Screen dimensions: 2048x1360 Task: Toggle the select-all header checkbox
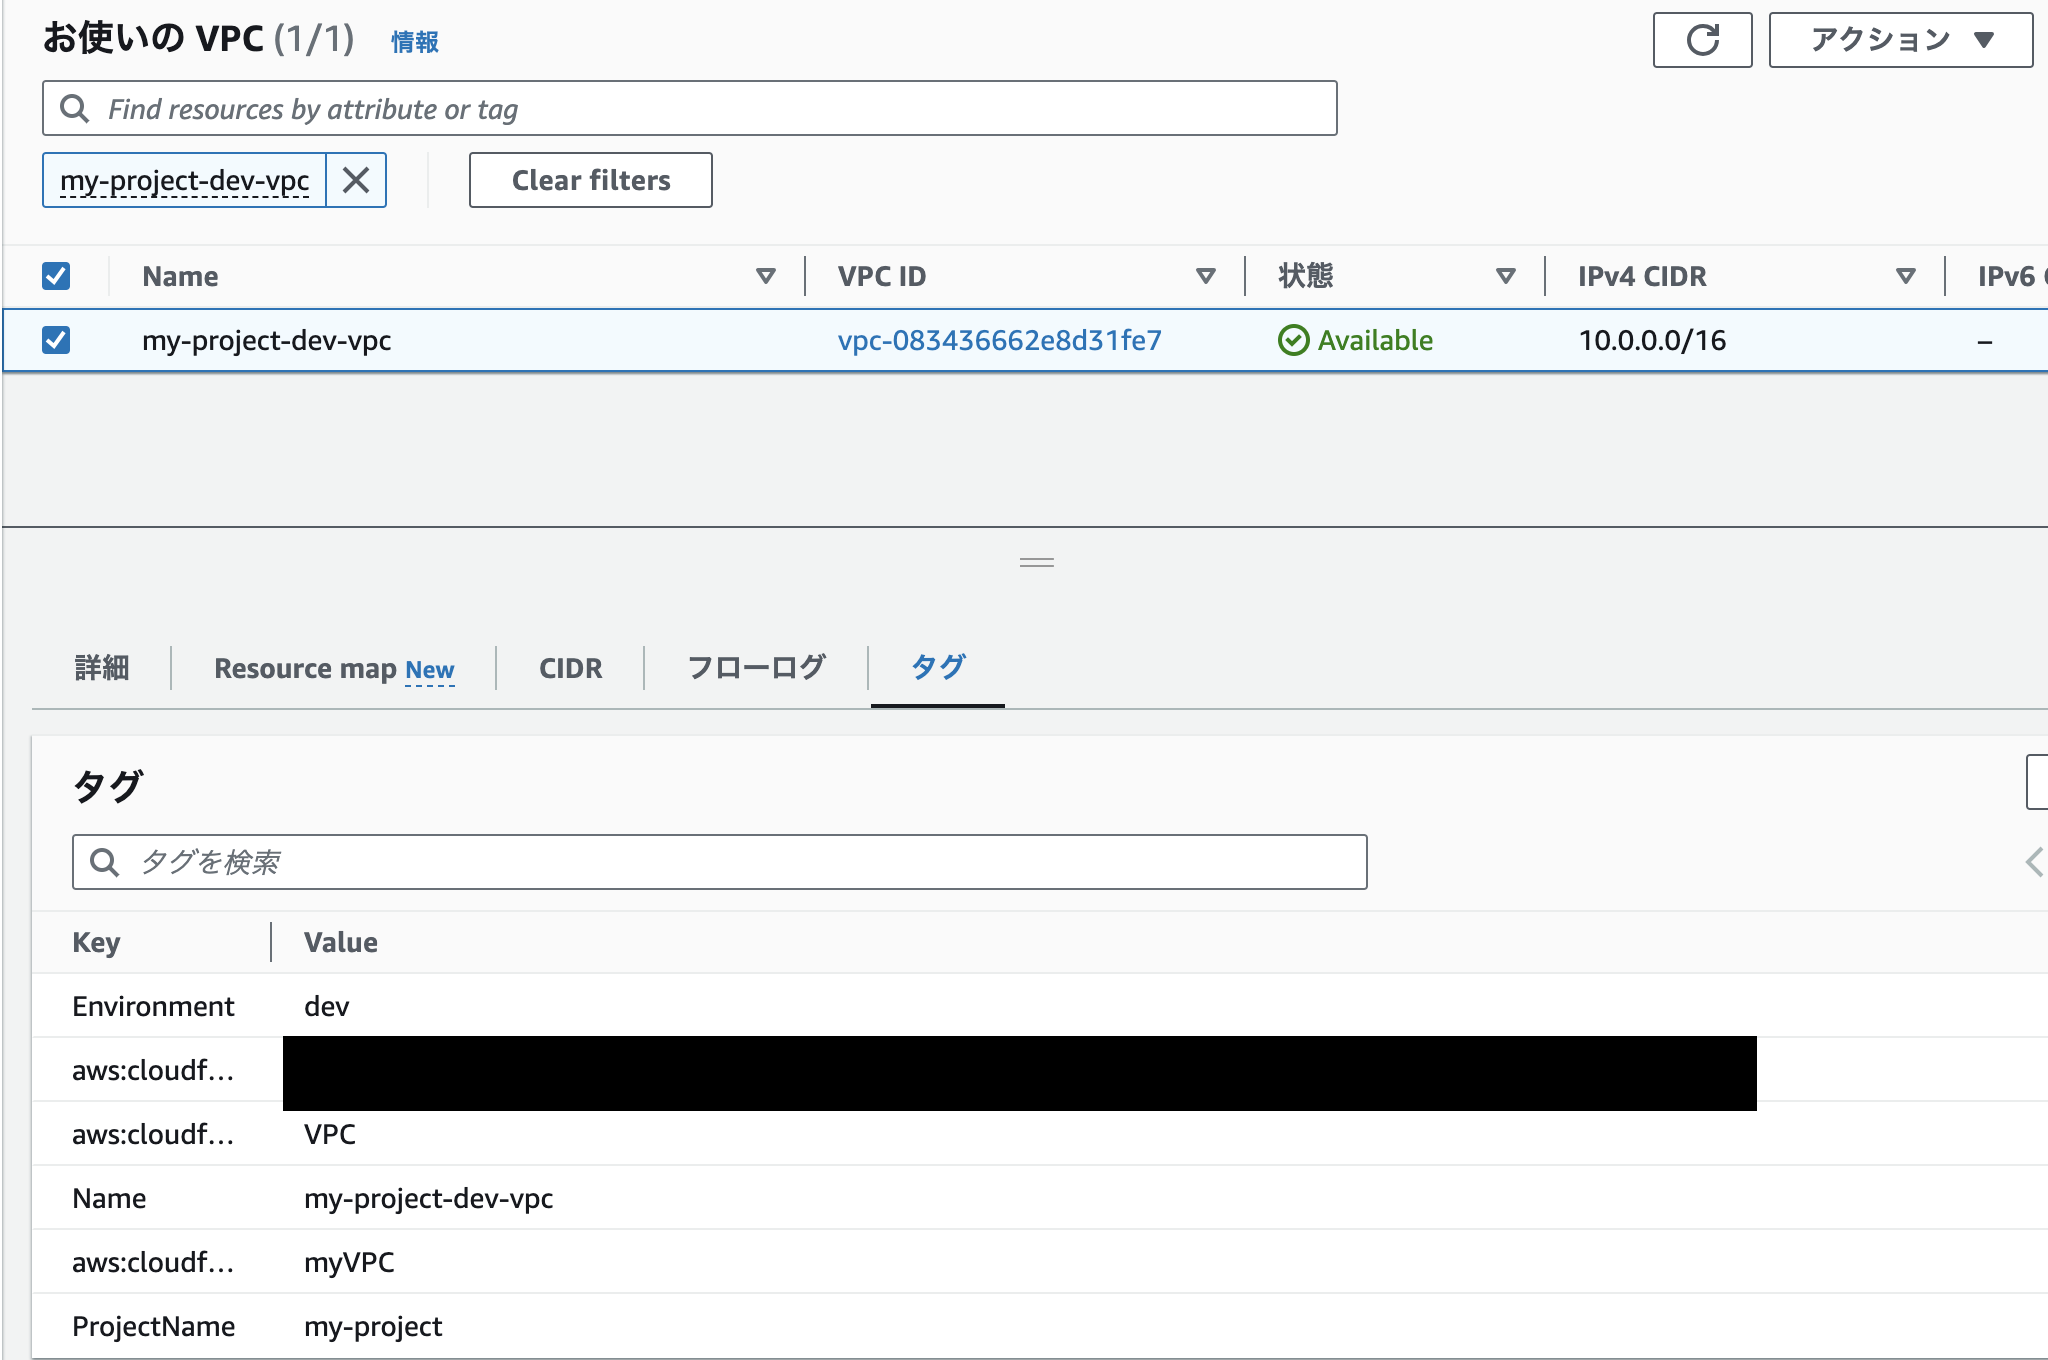56,276
